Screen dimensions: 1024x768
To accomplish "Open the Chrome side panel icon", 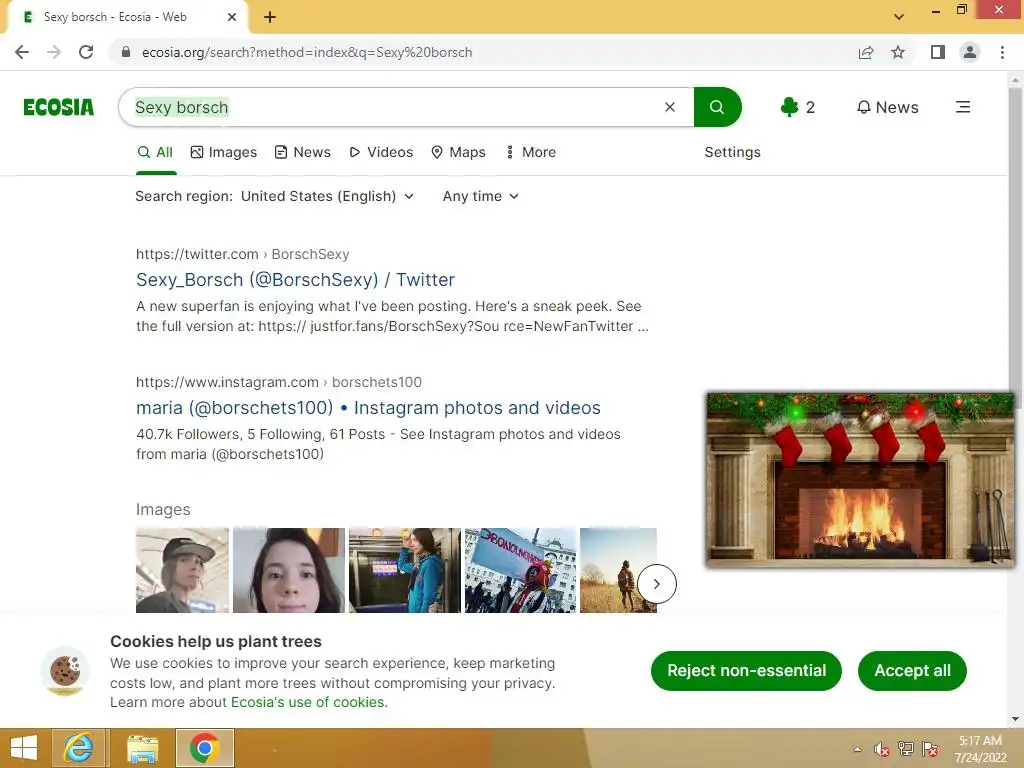I will point(938,52).
